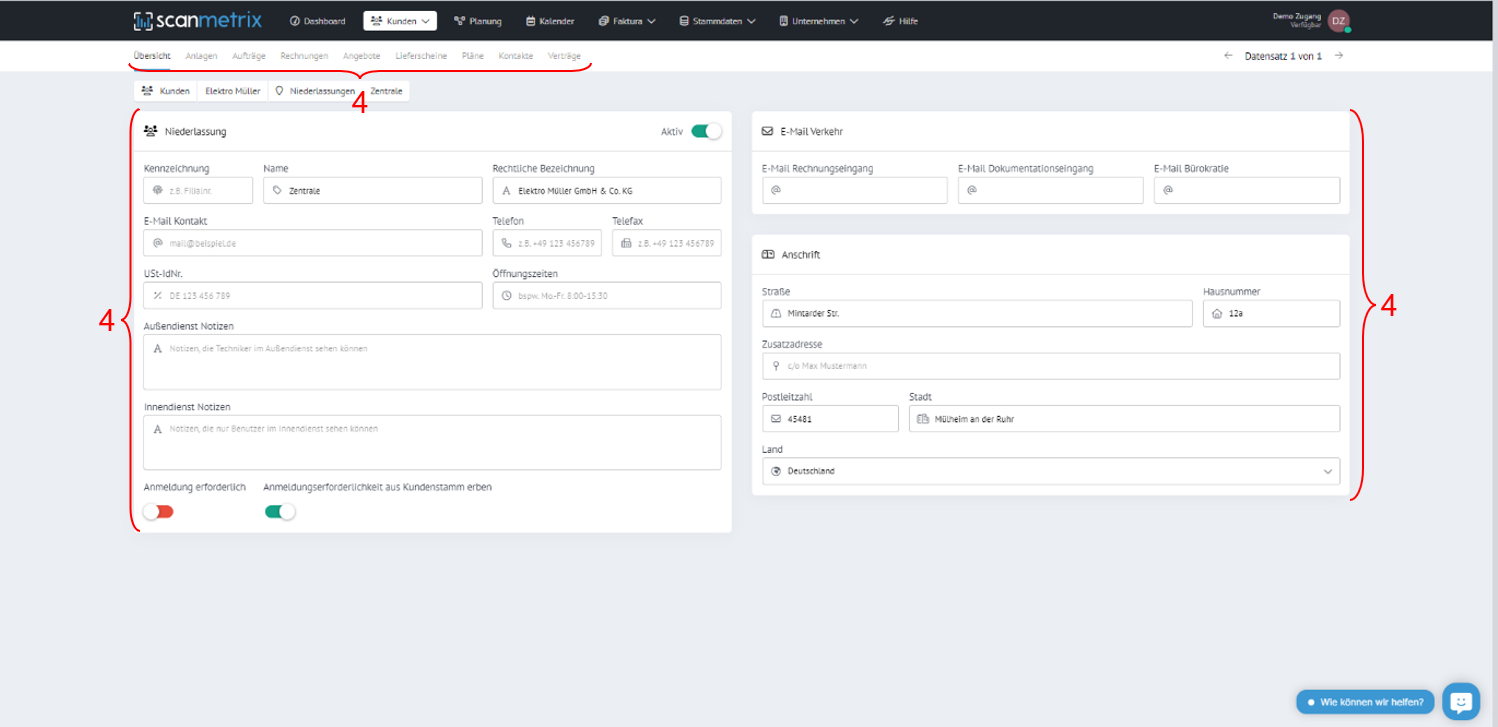Image resolution: width=1498 pixels, height=727 pixels.
Task: Expand the Stammdaten menu
Action: (x=717, y=21)
